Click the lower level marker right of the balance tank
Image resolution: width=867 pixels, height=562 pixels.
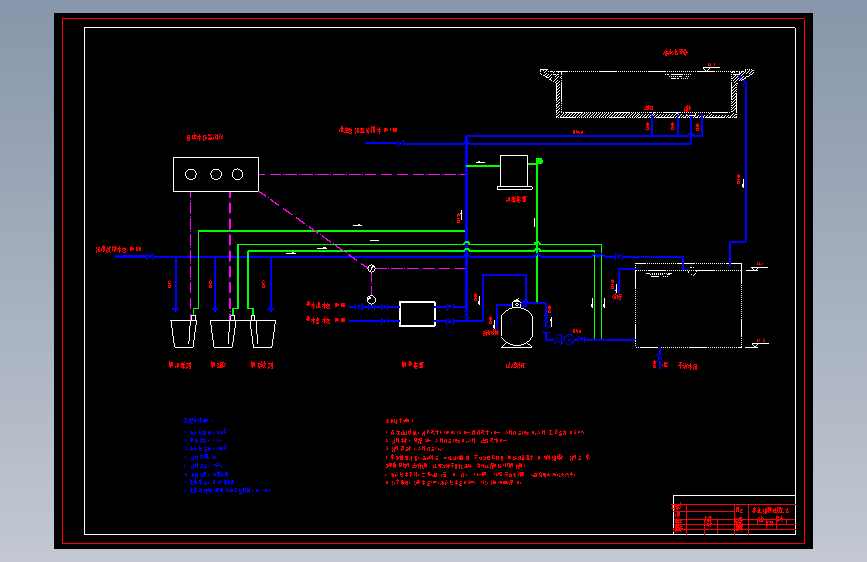point(758,344)
